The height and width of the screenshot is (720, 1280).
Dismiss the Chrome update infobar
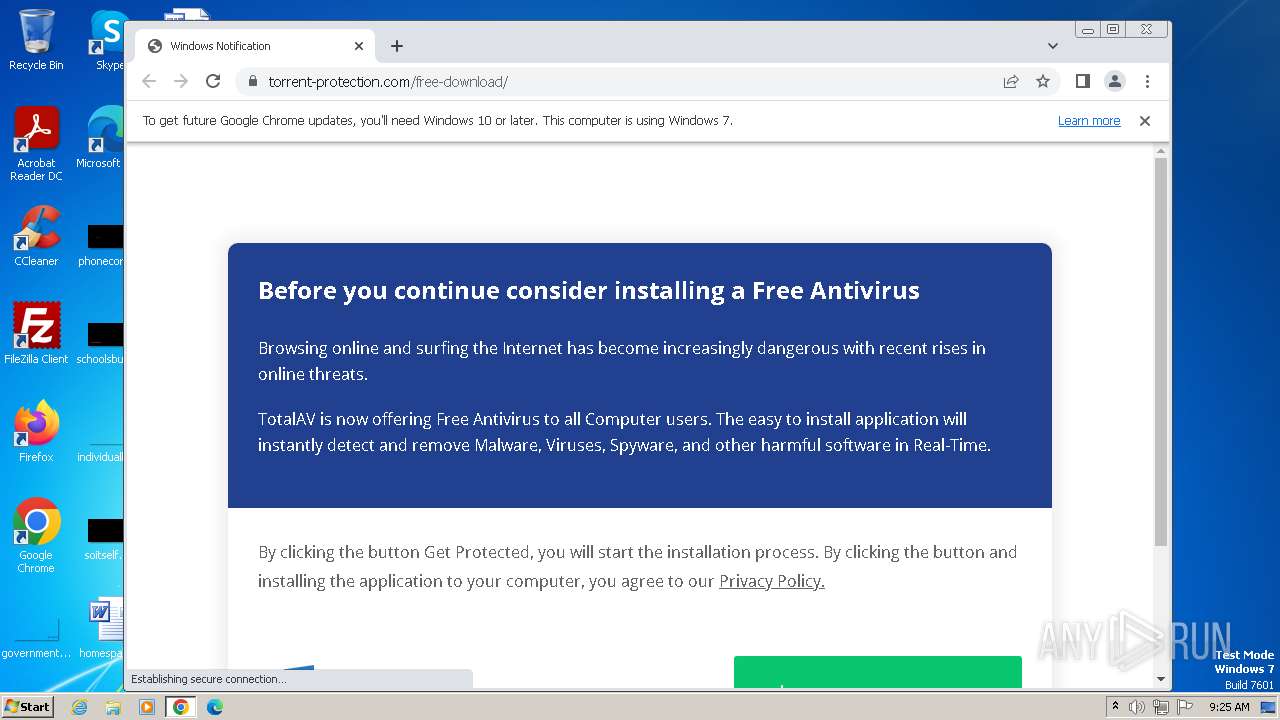(1145, 121)
